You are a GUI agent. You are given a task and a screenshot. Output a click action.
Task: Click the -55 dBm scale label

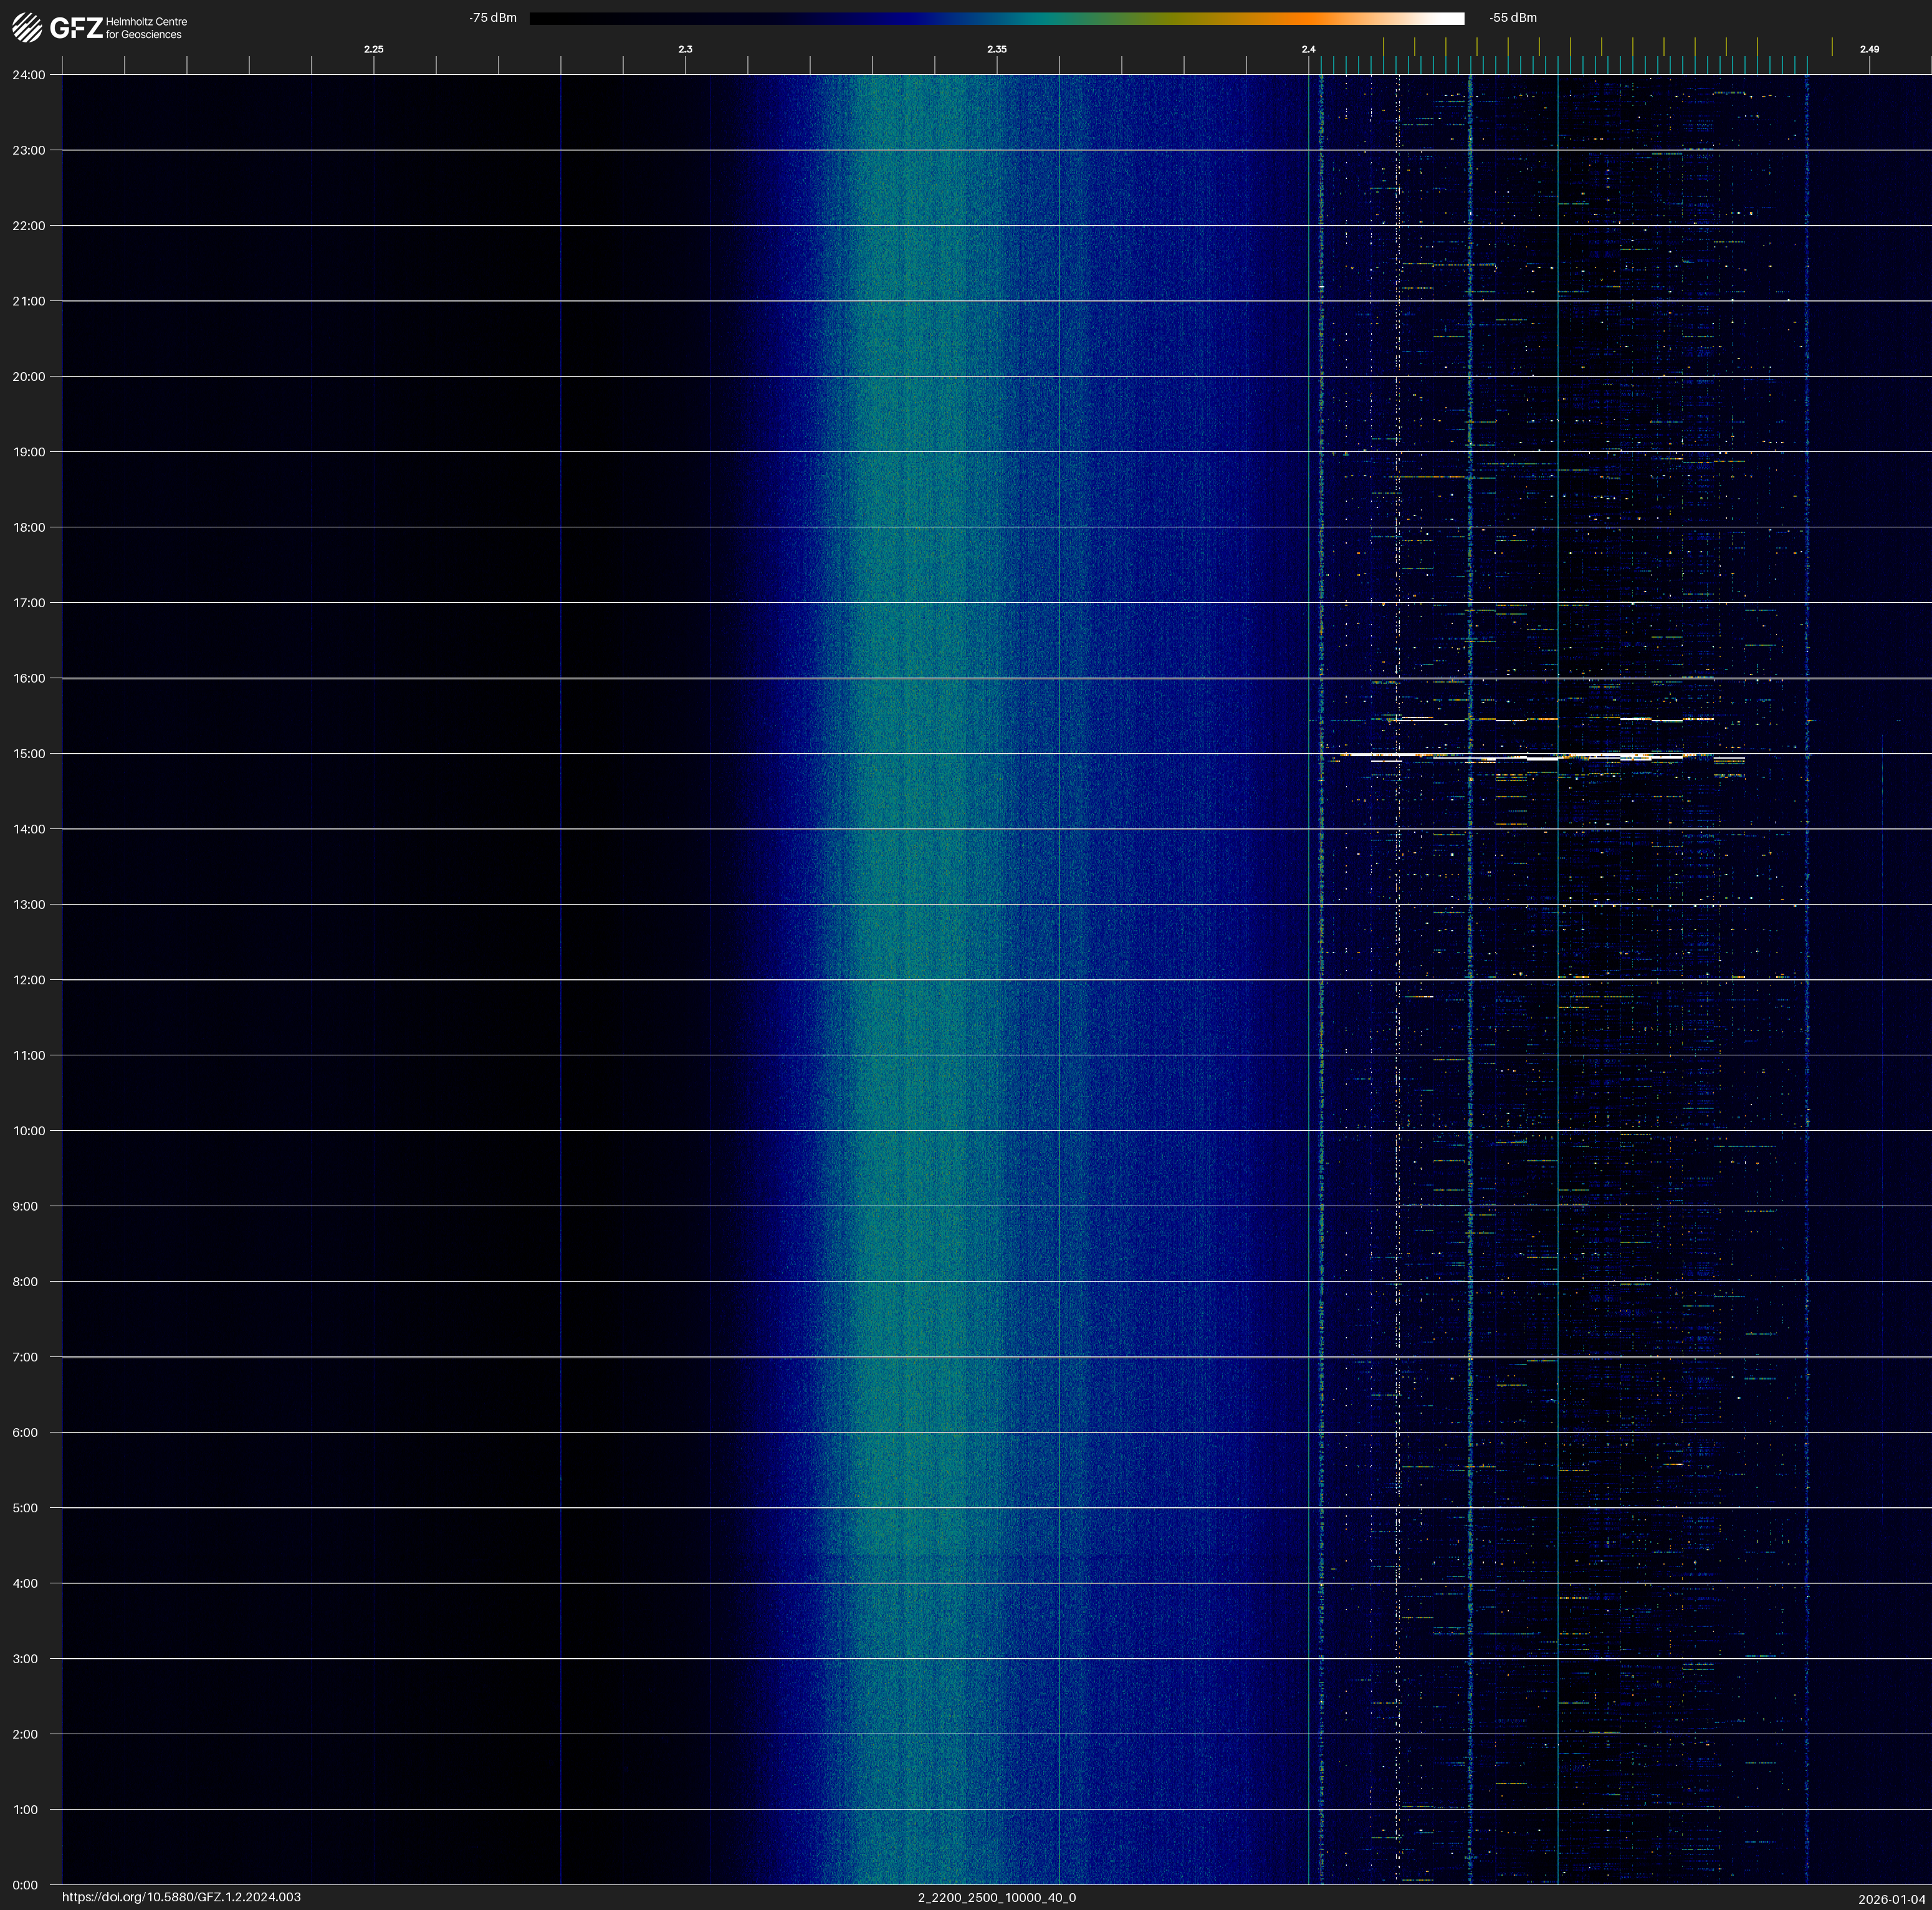tap(1512, 18)
